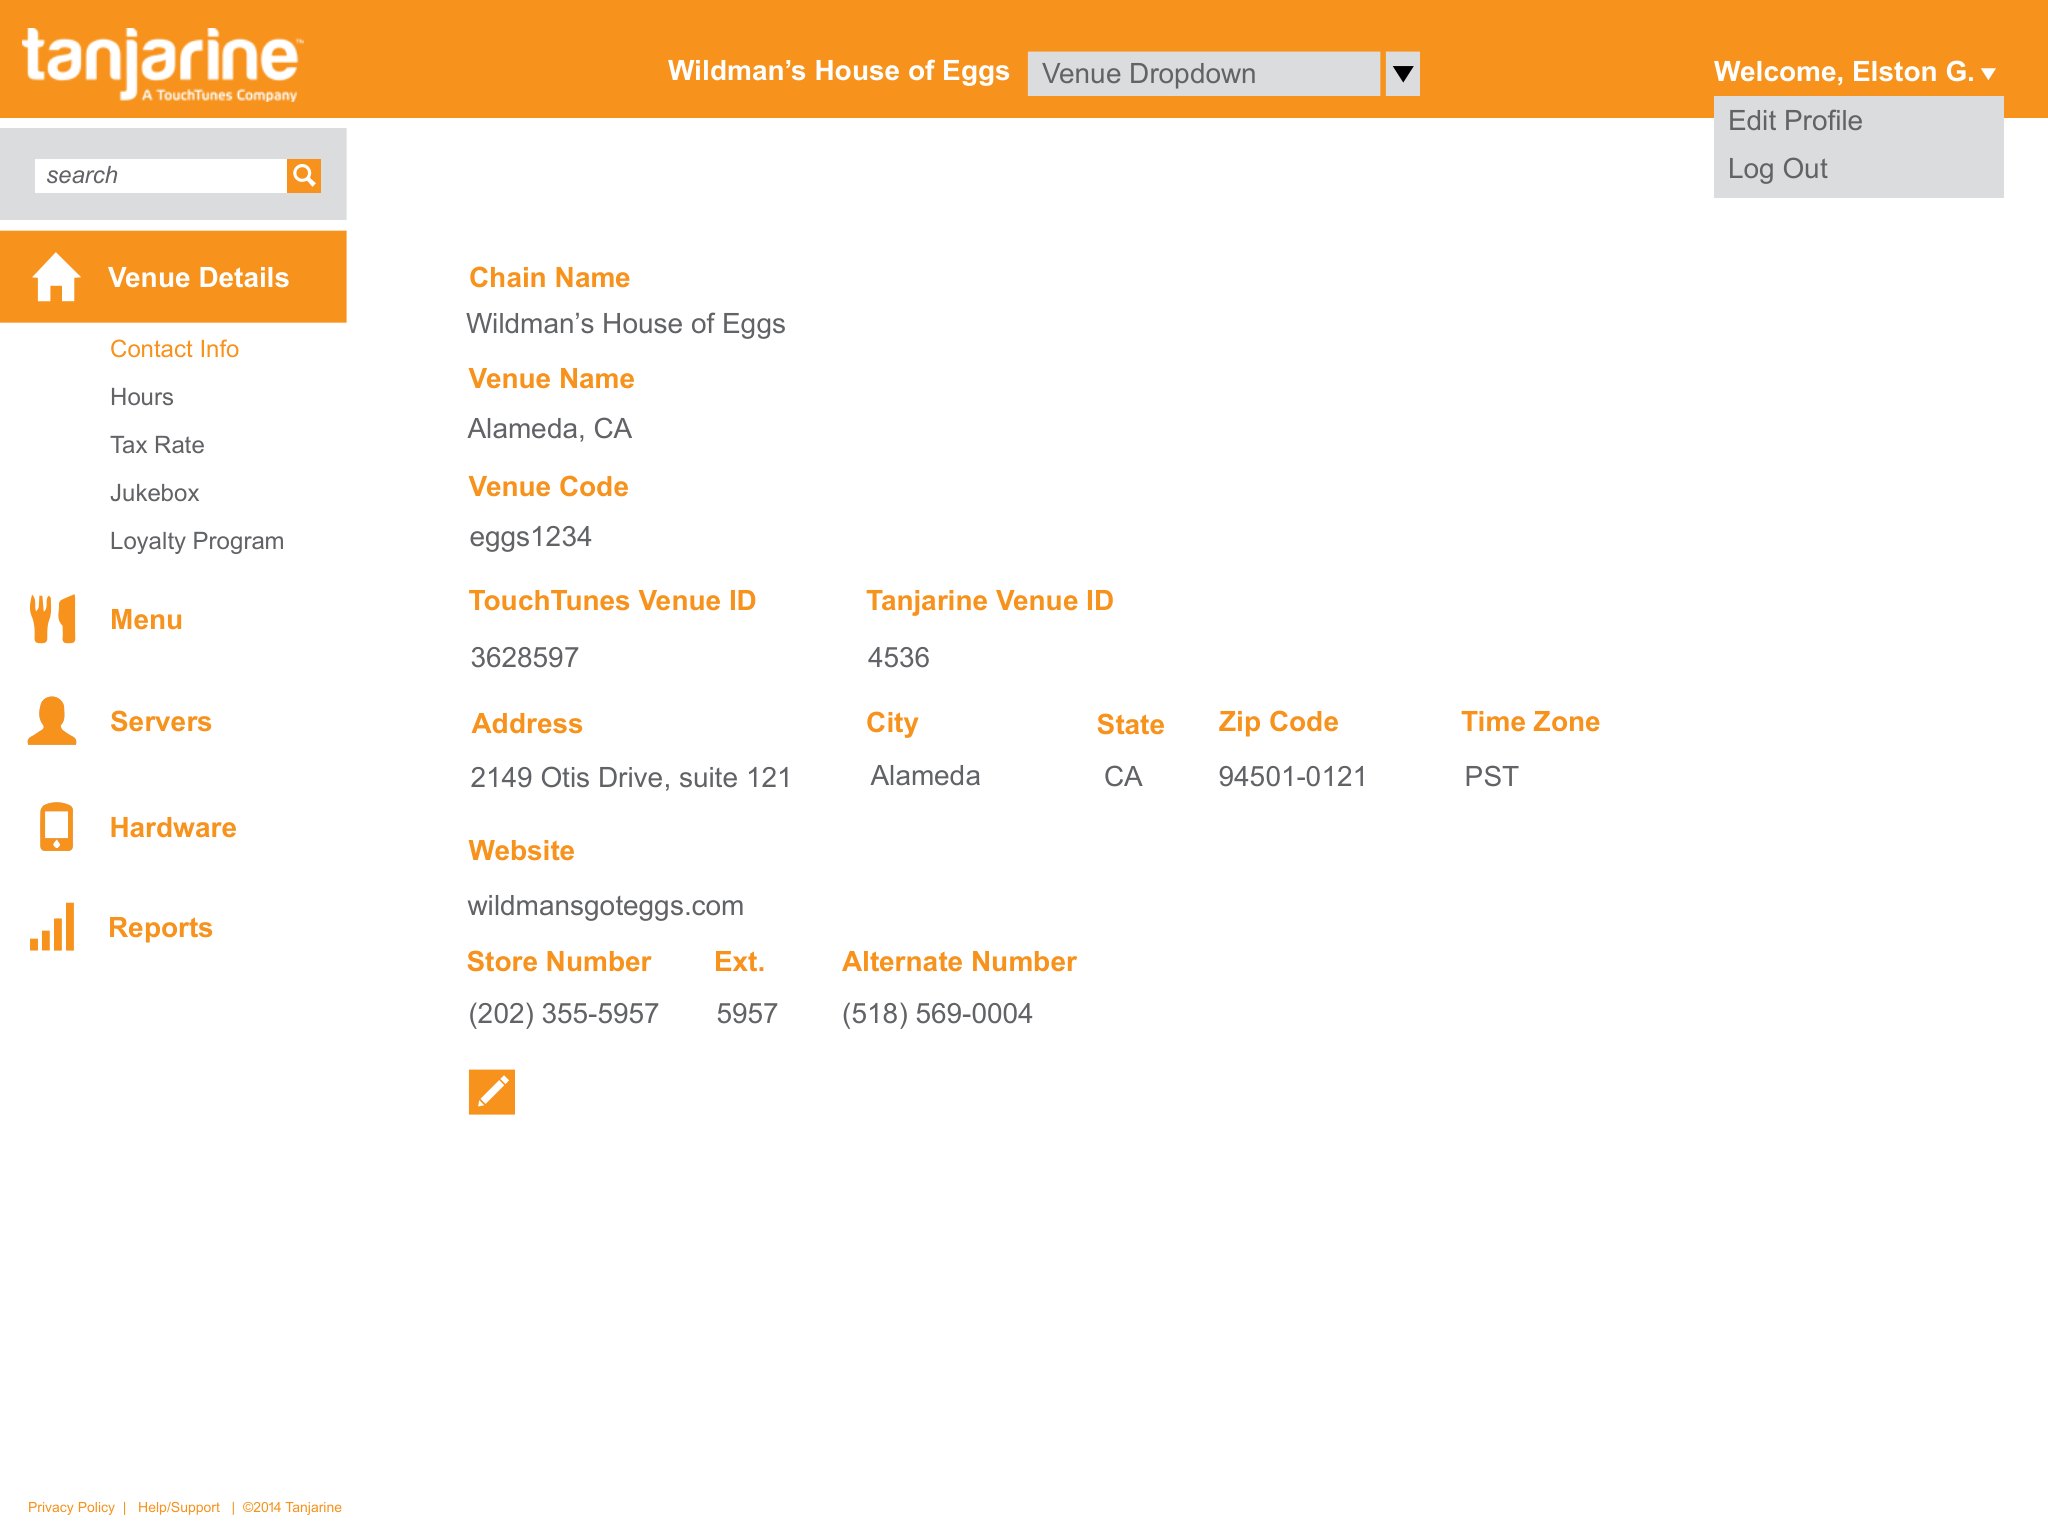Screen dimensions: 2048x1536
Task: Go to the Hardware section
Action: [x=173, y=828]
